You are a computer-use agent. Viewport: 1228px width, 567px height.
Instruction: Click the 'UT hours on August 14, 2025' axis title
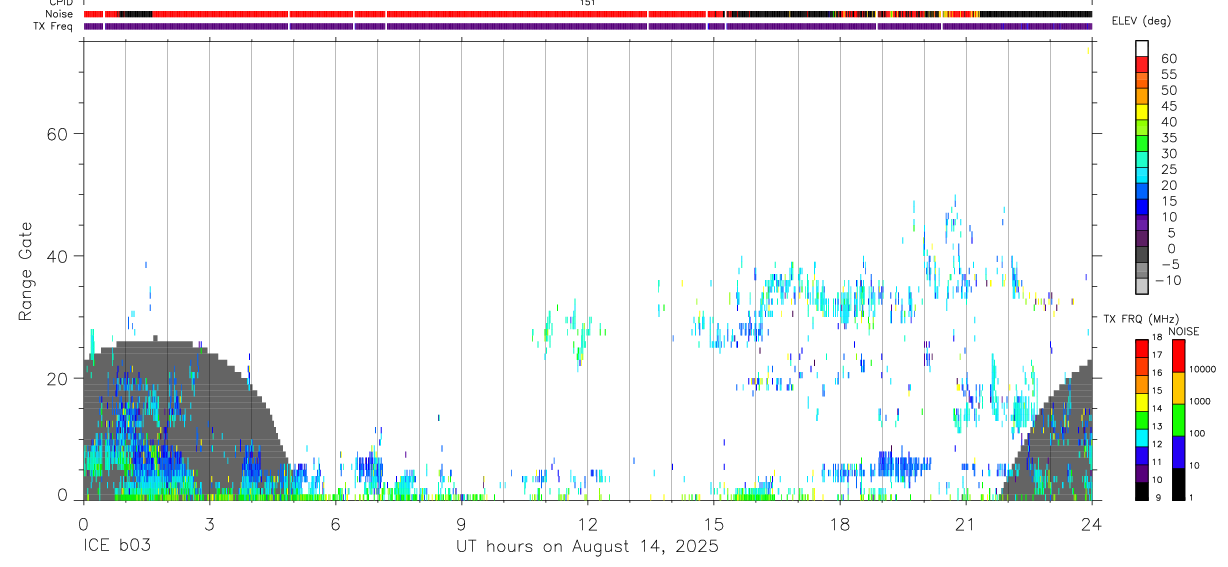(587, 547)
